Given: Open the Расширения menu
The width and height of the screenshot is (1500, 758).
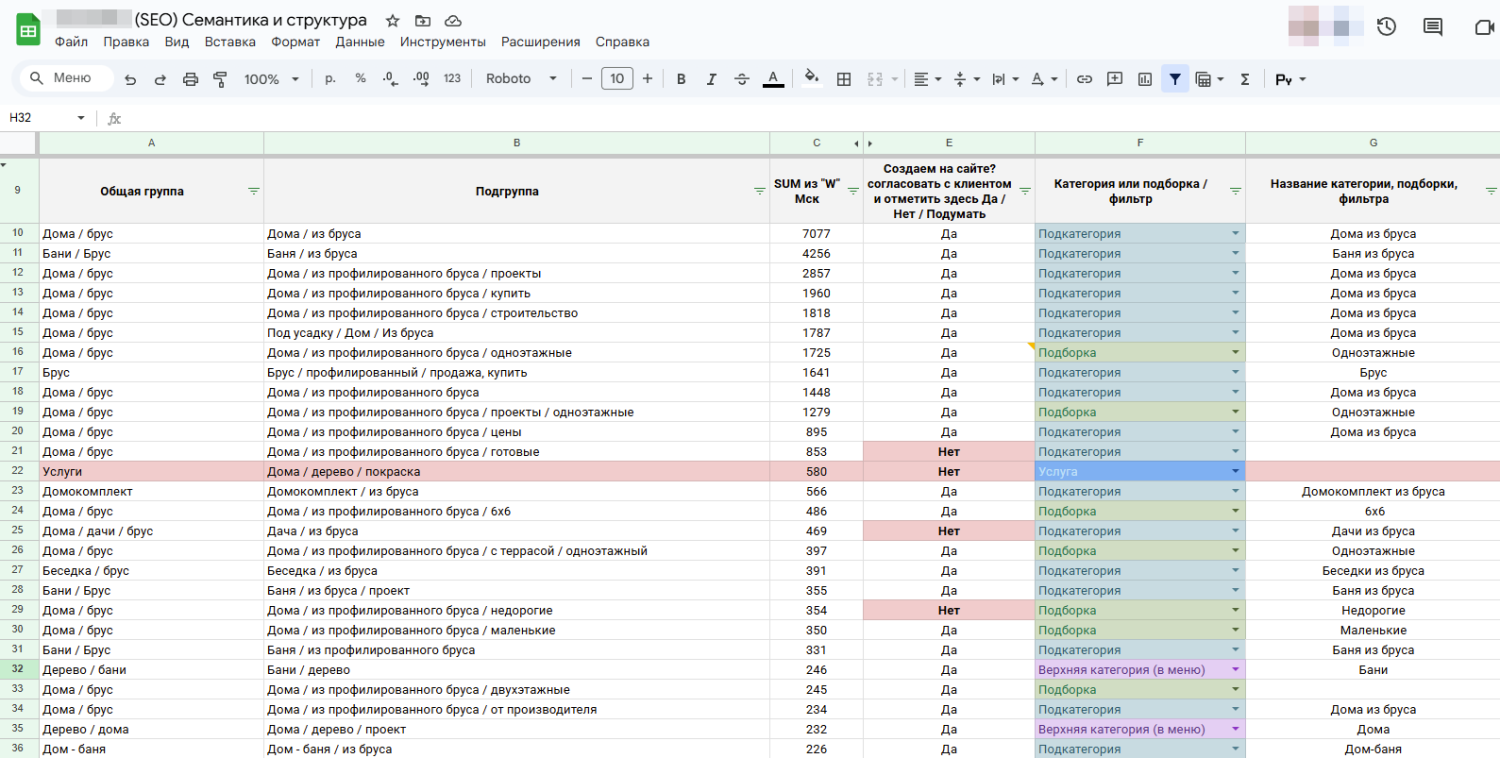Looking at the screenshot, I should 540,42.
